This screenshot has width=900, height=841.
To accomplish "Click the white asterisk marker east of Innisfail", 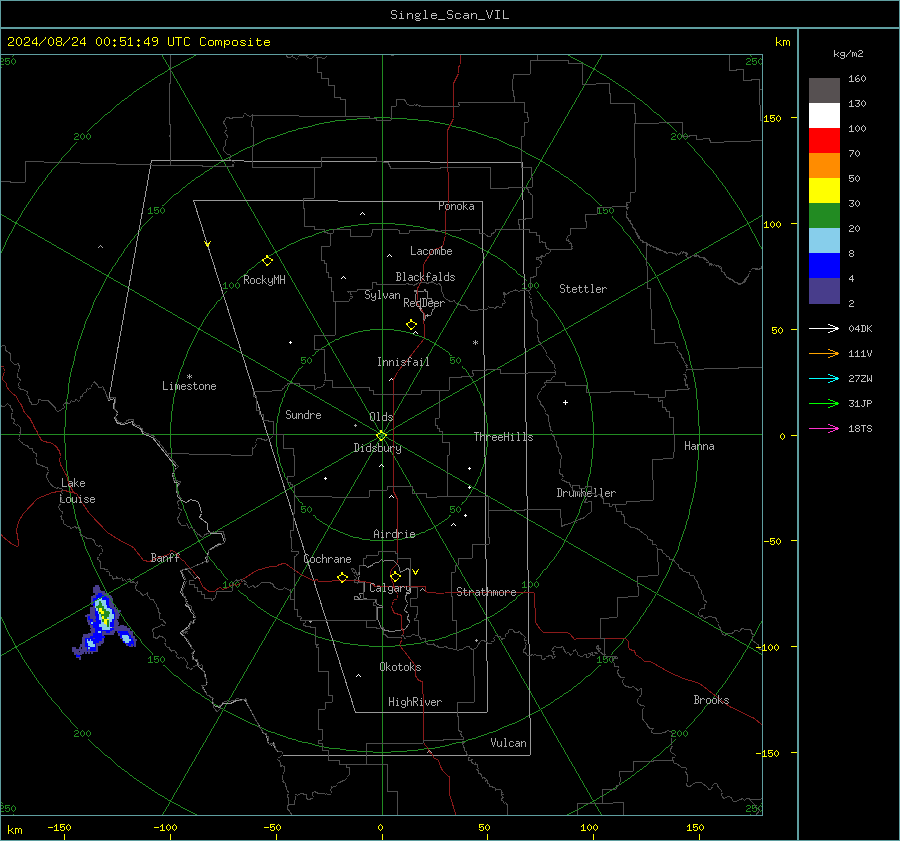I will [x=475, y=343].
